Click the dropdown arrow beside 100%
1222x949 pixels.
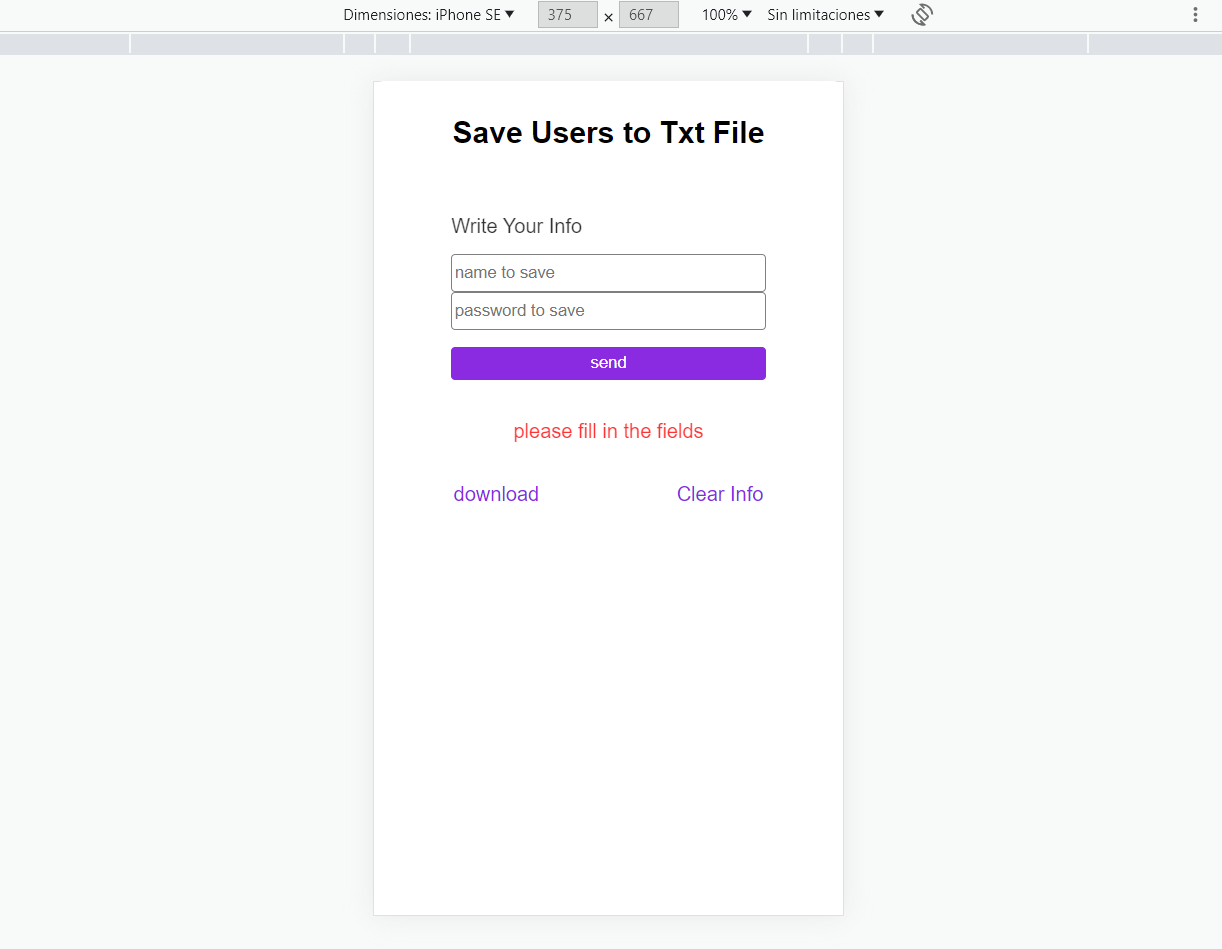point(747,14)
